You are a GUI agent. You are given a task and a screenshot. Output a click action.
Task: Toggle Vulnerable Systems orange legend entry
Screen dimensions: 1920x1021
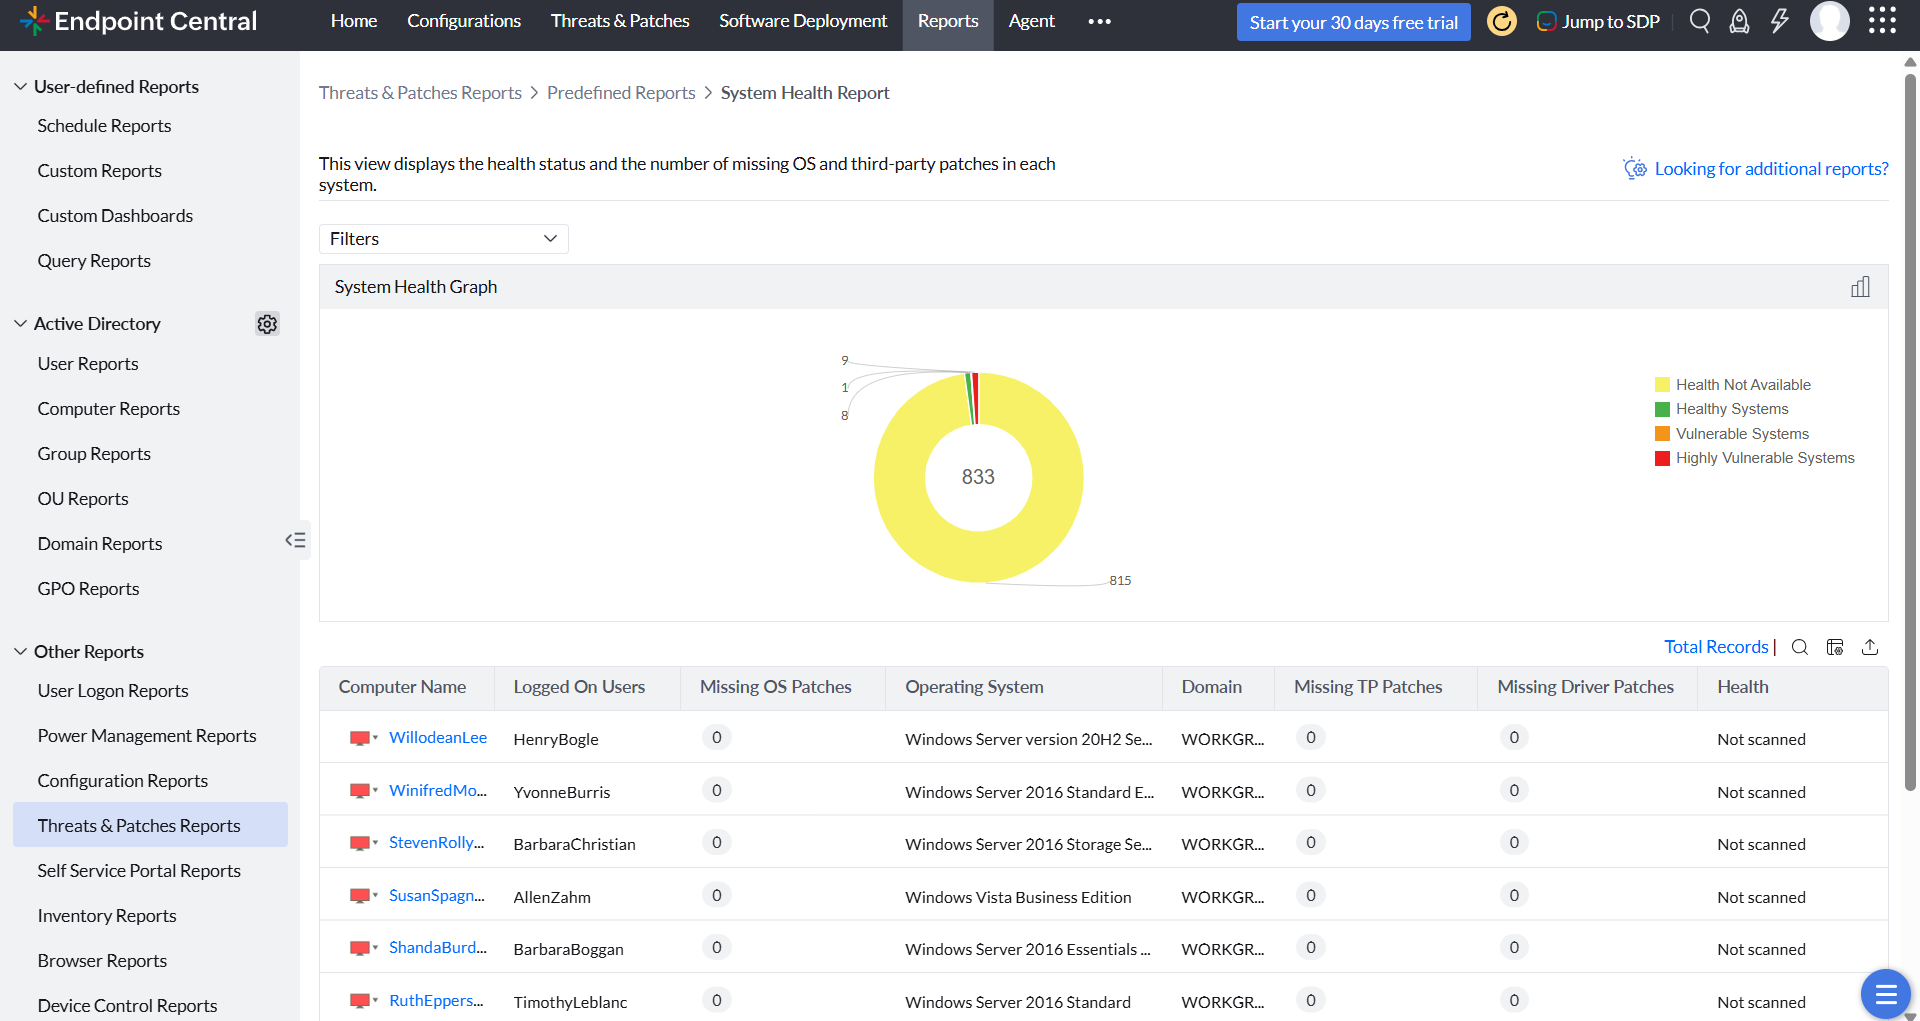(1731, 434)
